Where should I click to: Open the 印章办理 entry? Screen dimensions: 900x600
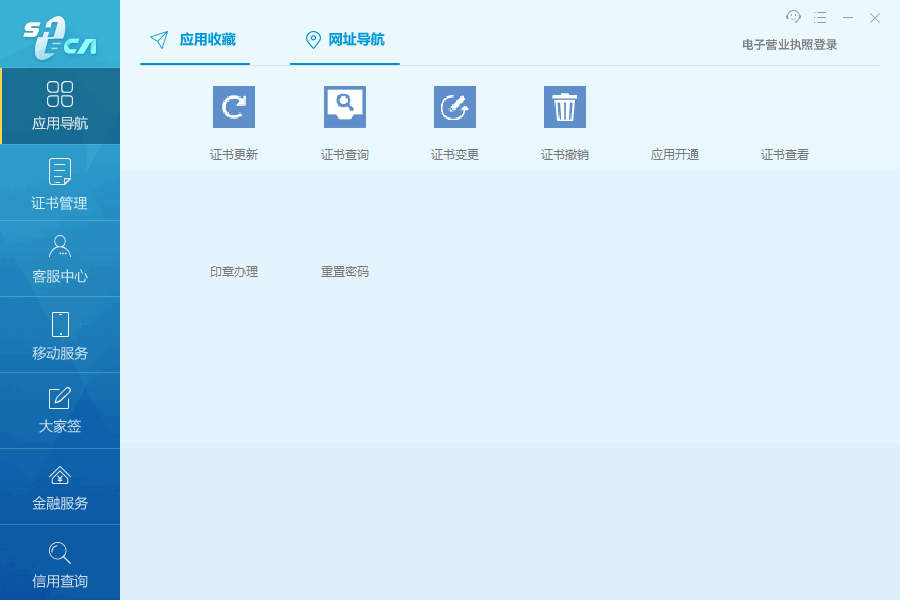coord(234,272)
